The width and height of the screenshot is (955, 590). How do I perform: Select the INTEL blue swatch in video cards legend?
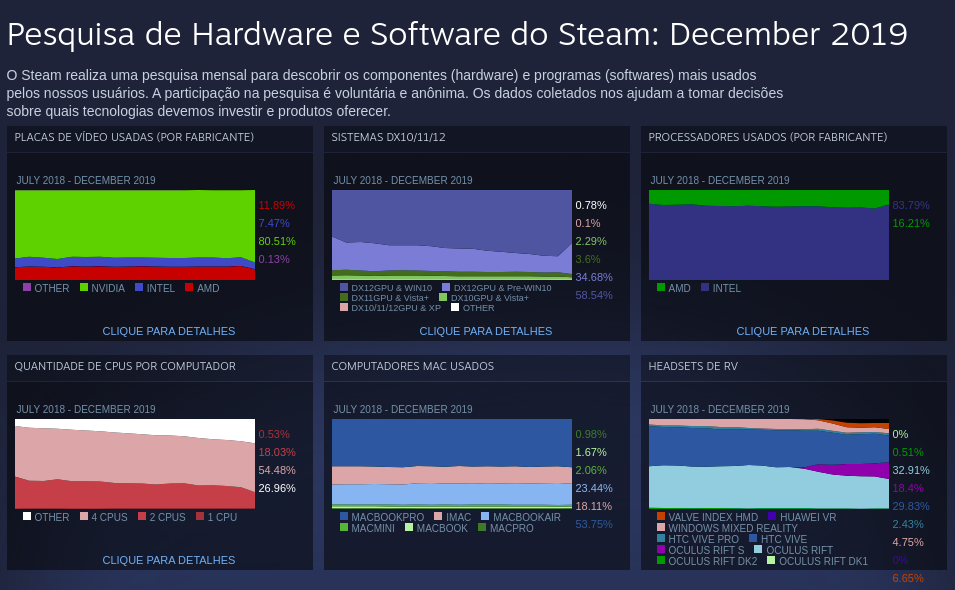[139, 287]
